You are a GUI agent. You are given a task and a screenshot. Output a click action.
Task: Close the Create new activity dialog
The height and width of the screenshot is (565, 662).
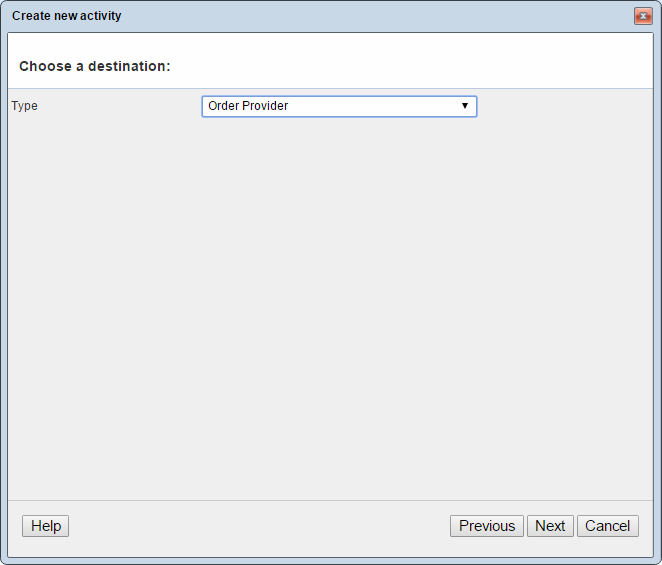[x=642, y=16]
